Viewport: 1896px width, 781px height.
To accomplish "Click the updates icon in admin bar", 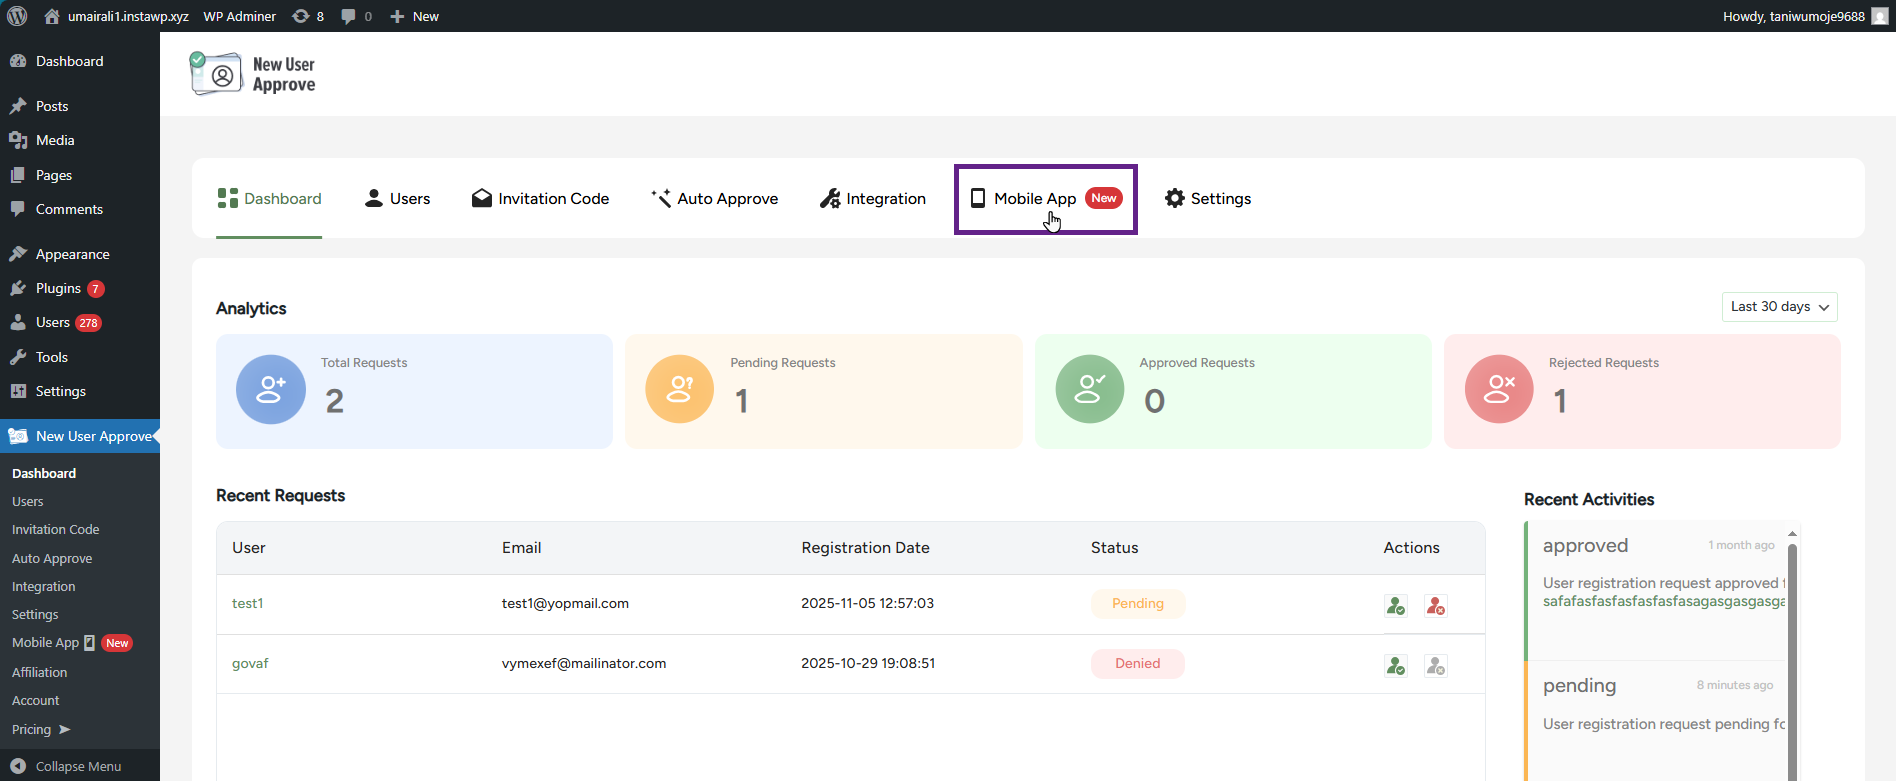I will (x=301, y=16).
